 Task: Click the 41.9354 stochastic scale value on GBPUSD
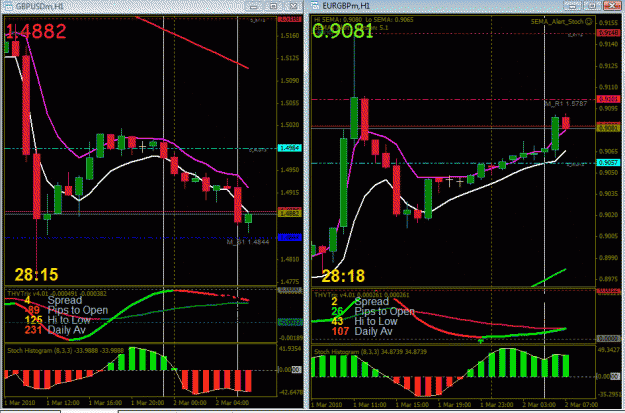[290, 348]
